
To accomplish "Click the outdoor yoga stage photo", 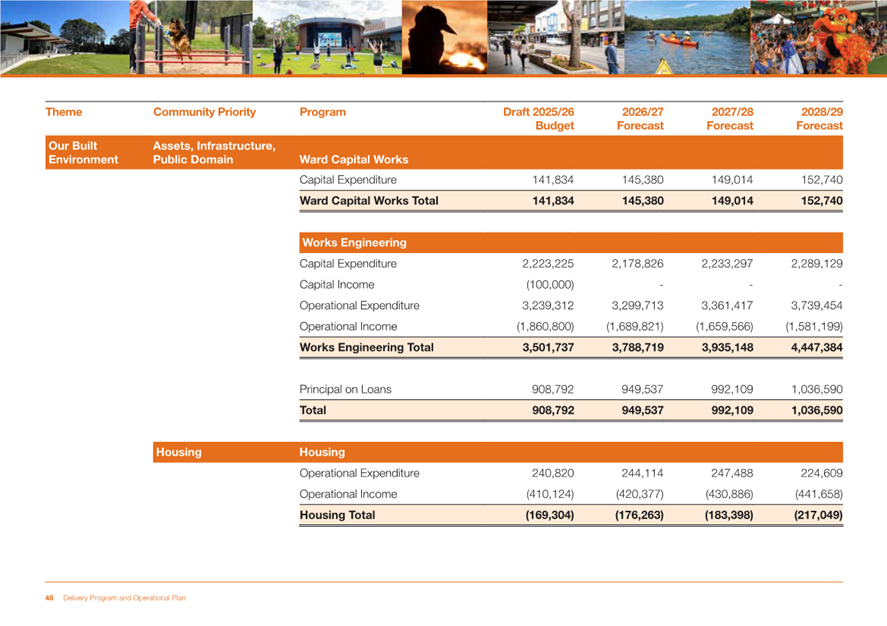I will (328, 37).
